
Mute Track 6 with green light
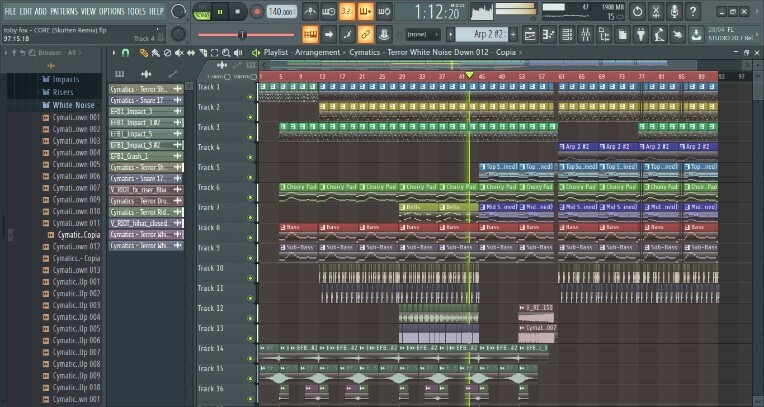(250, 197)
